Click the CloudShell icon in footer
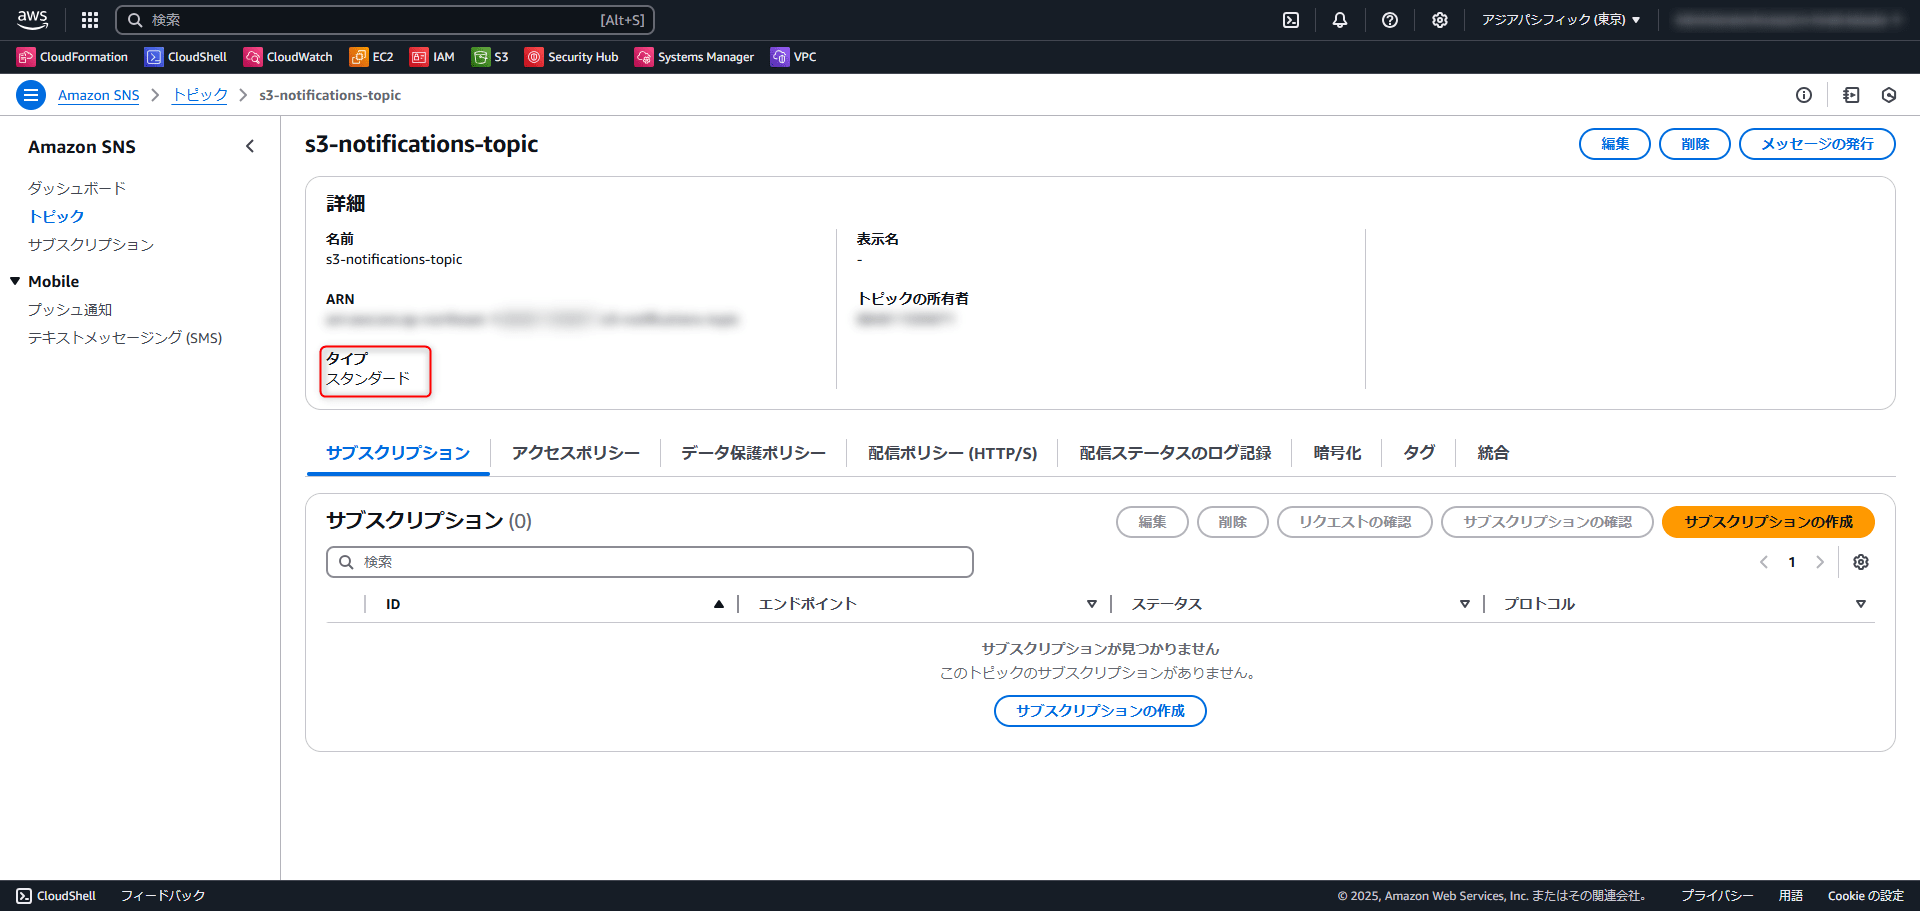 (24, 896)
